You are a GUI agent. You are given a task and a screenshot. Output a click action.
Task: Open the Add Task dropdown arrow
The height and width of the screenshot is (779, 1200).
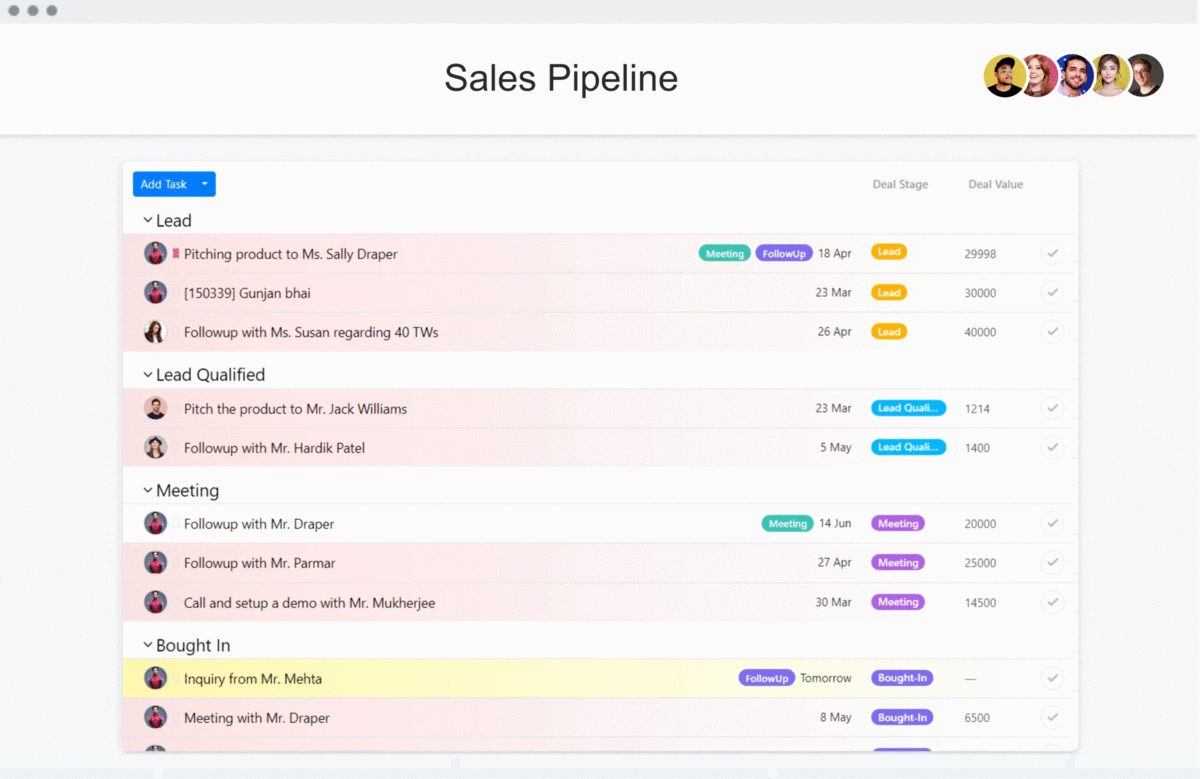(x=204, y=184)
